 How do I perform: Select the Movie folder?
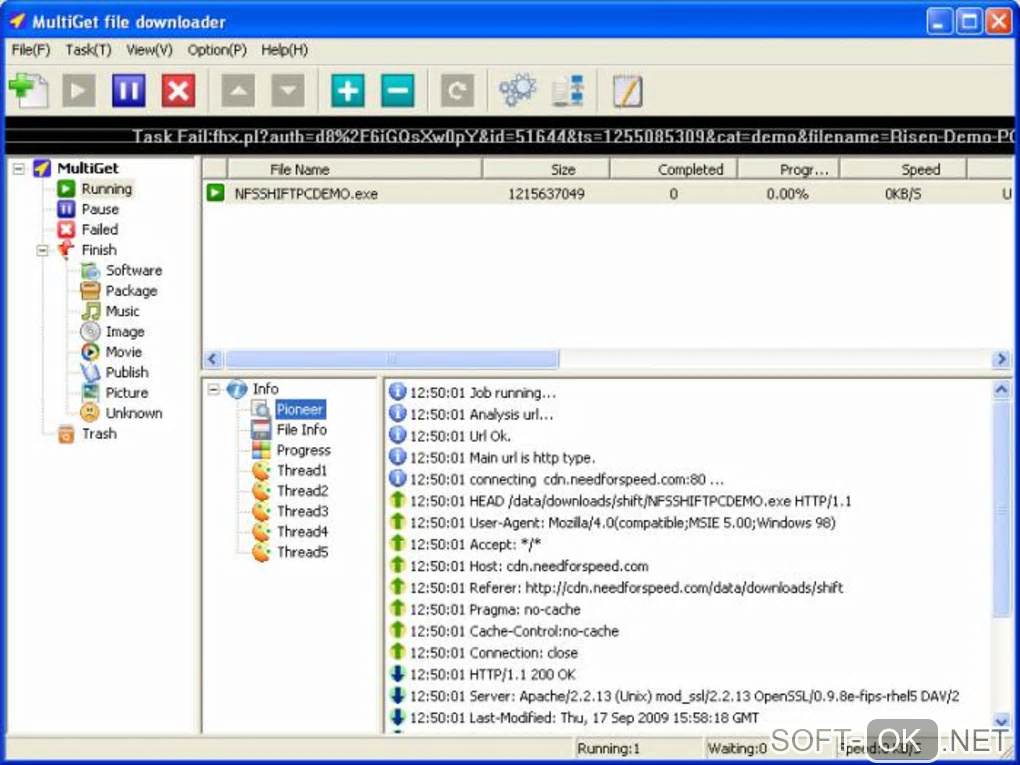click(x=124, y=352)
